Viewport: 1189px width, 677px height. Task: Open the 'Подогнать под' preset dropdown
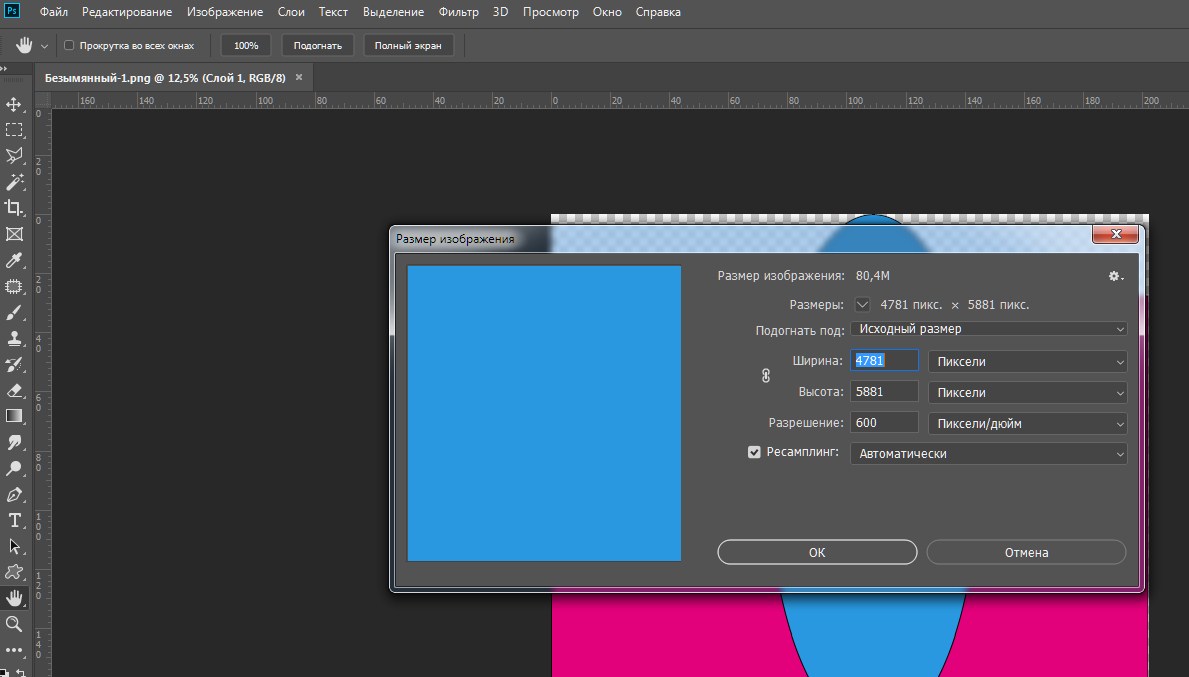point(989,329)
